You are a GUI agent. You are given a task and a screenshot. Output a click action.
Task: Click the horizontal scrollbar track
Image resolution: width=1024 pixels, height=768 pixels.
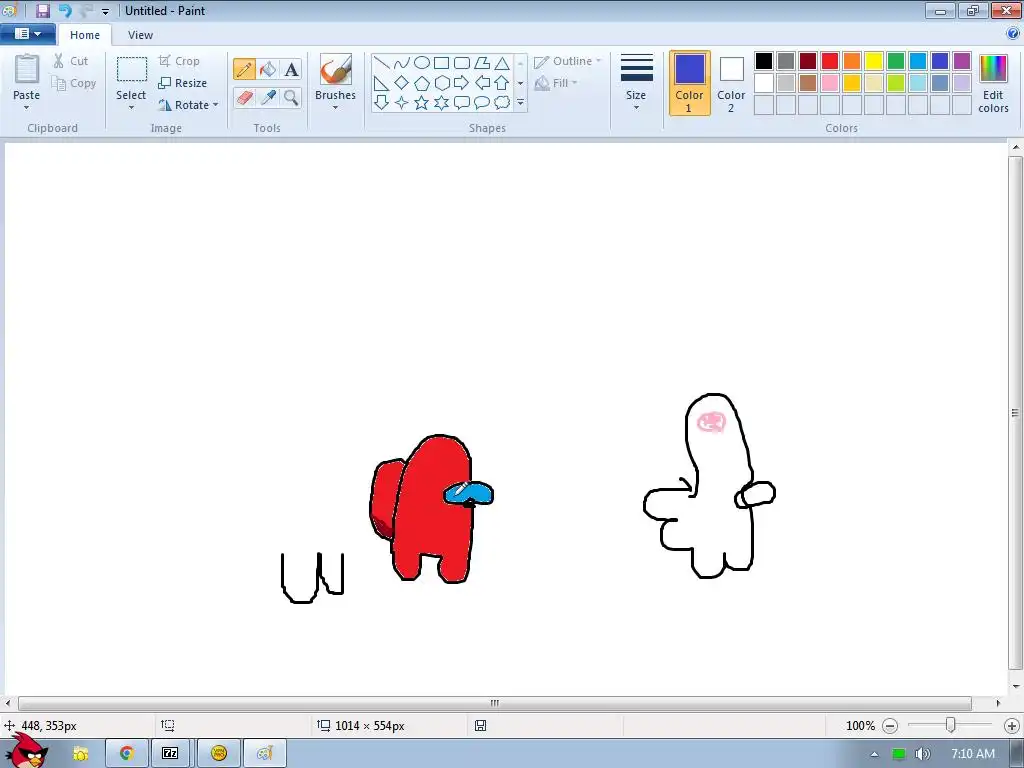point(494,703)
